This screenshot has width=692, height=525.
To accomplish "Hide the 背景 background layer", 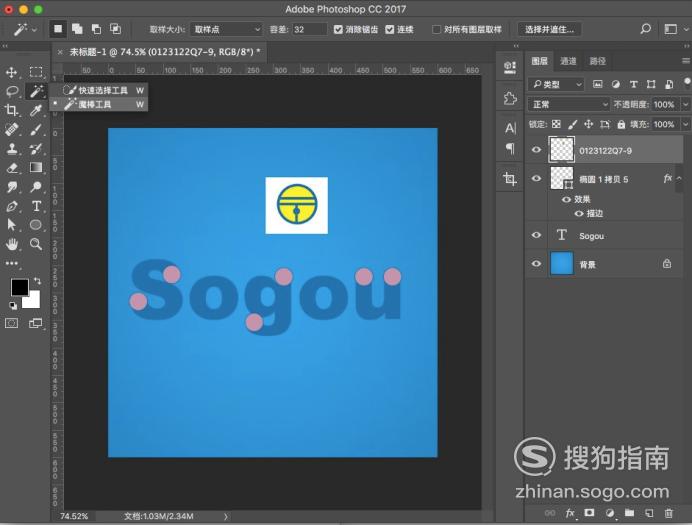I will pyautogui.click(x=536, y=263).
